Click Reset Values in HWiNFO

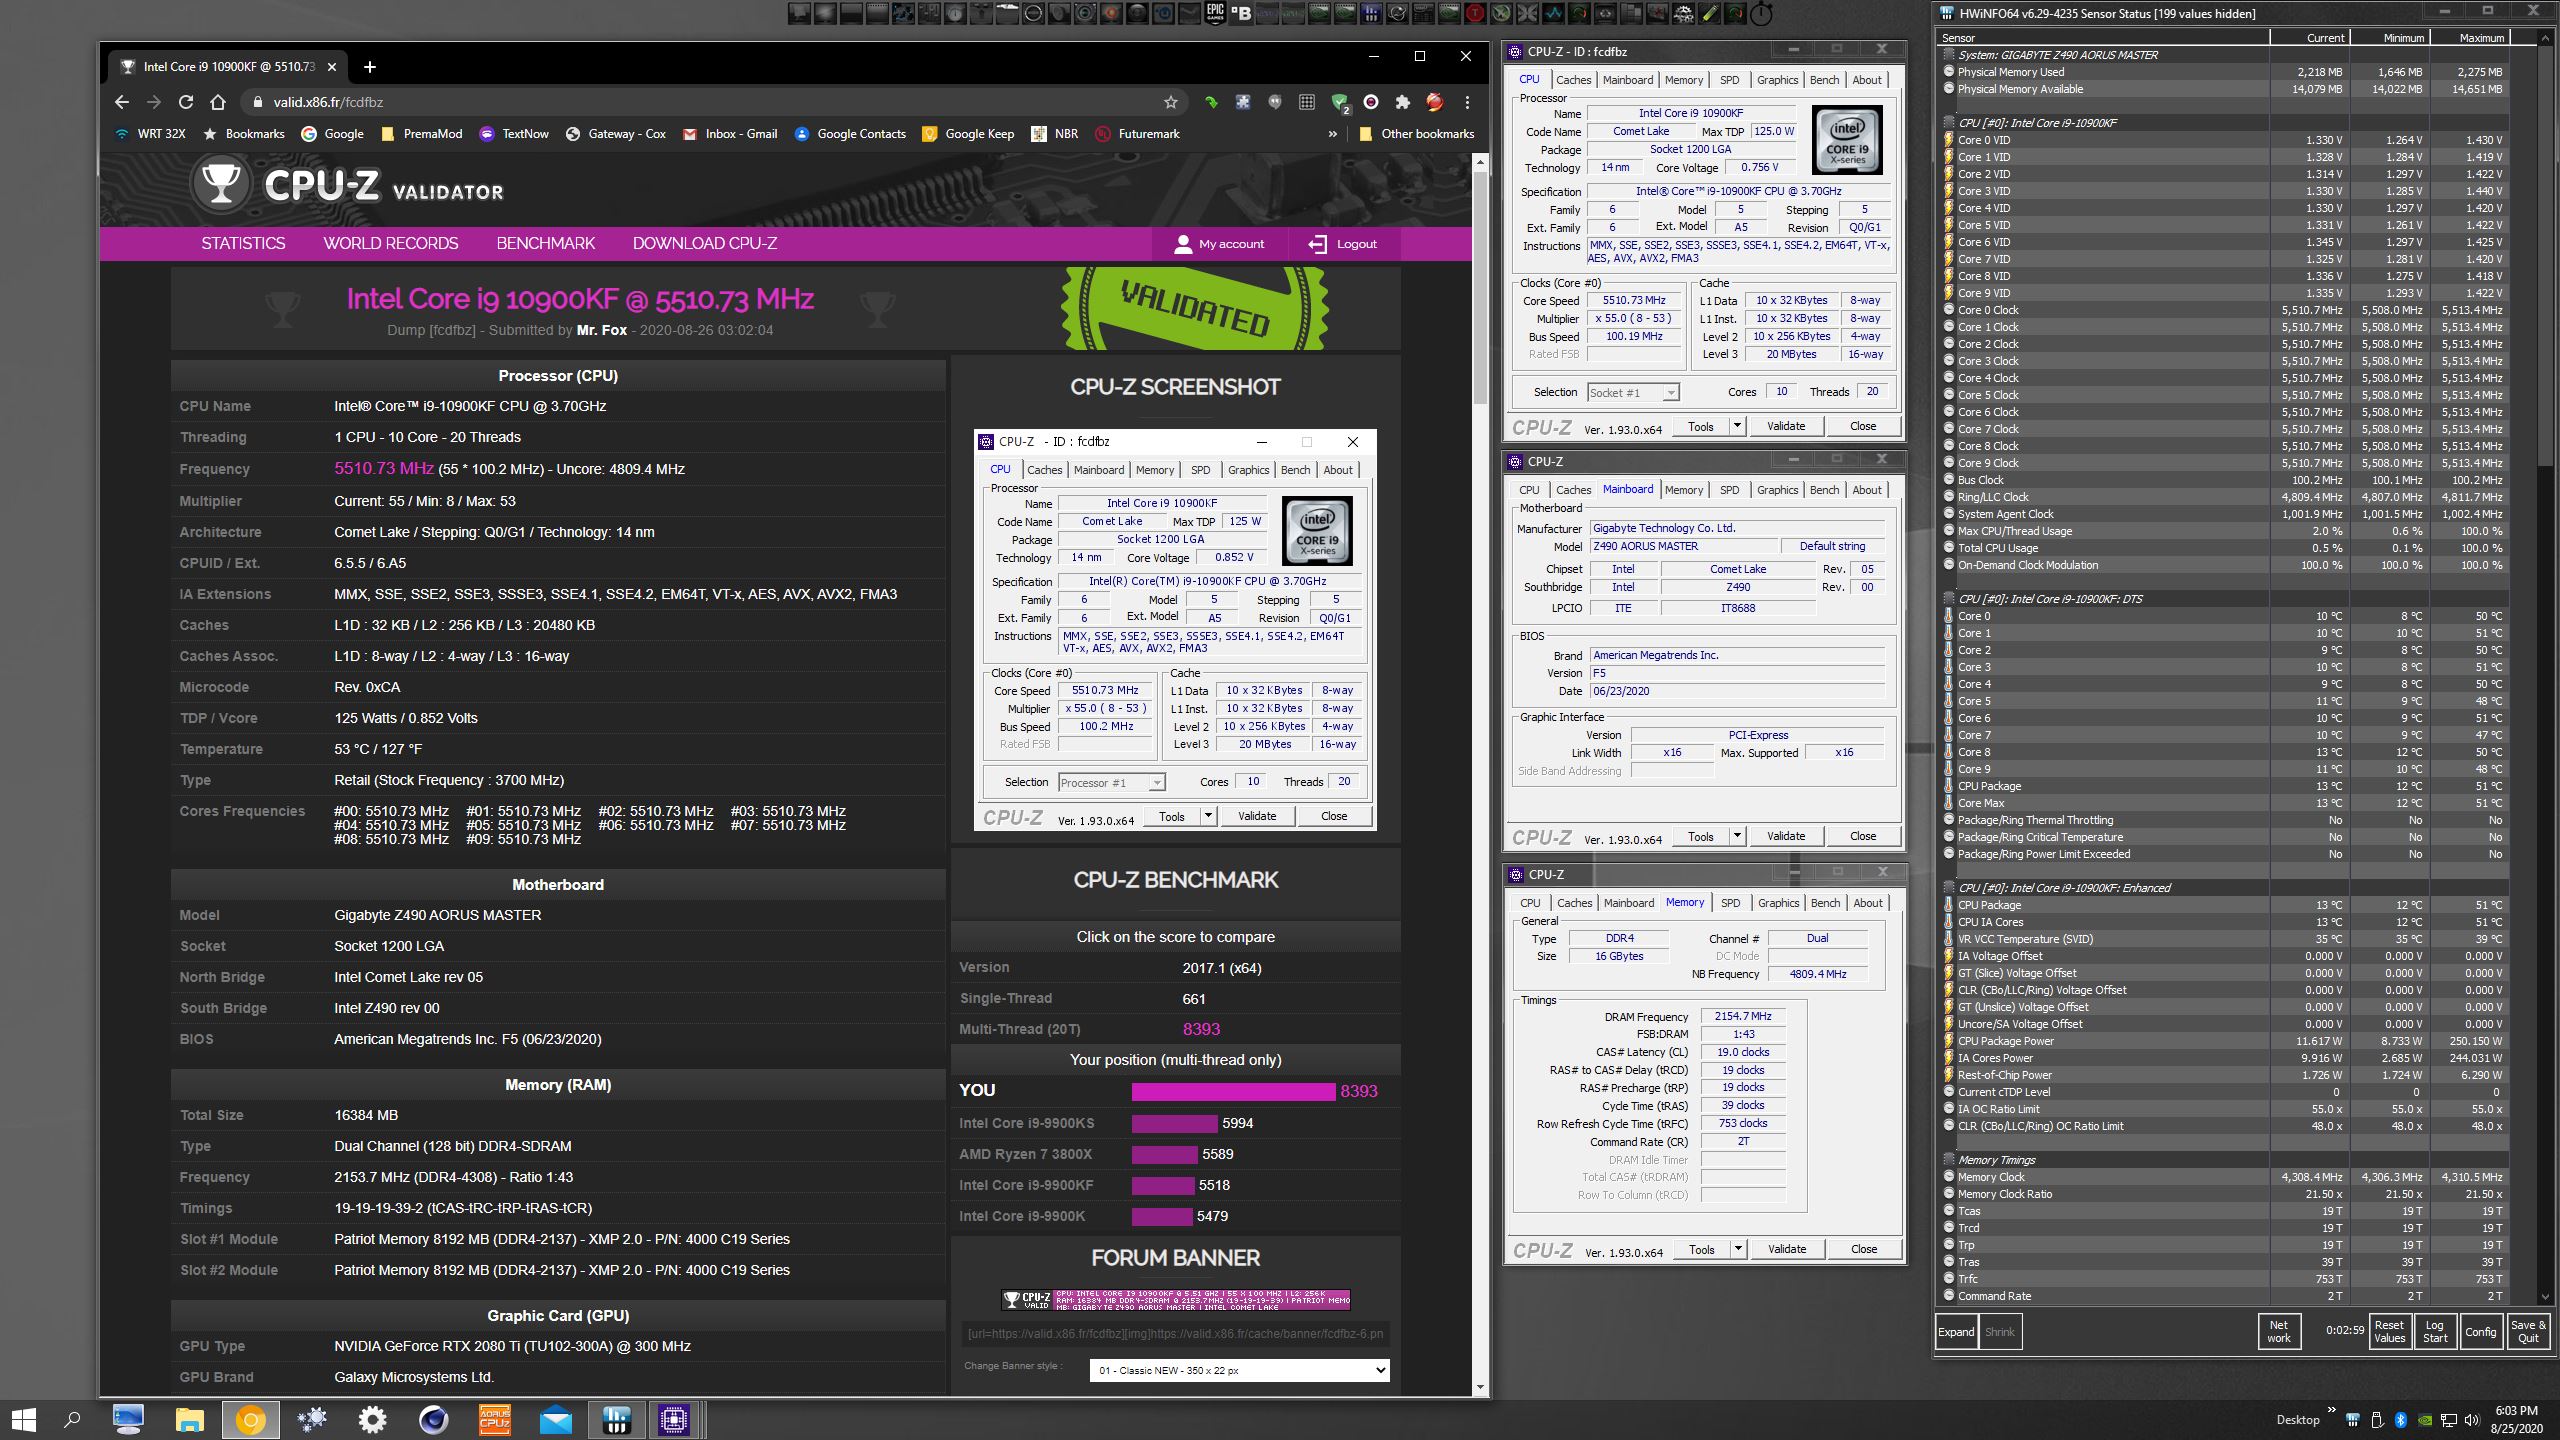pyautogui.click(x=2389, y=1331)
